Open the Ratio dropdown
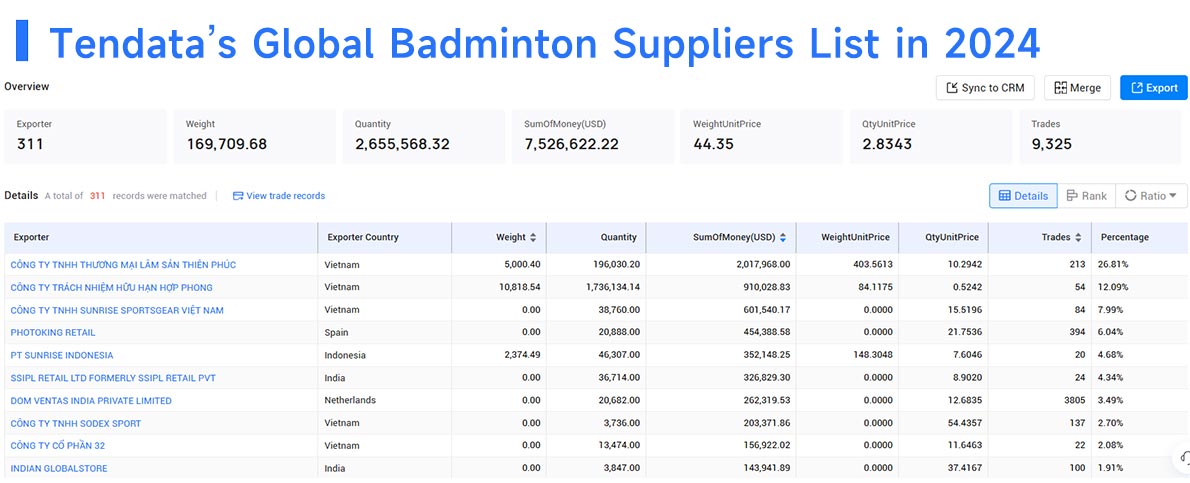The image size is (1190, 483). (x=1151, y=196)
